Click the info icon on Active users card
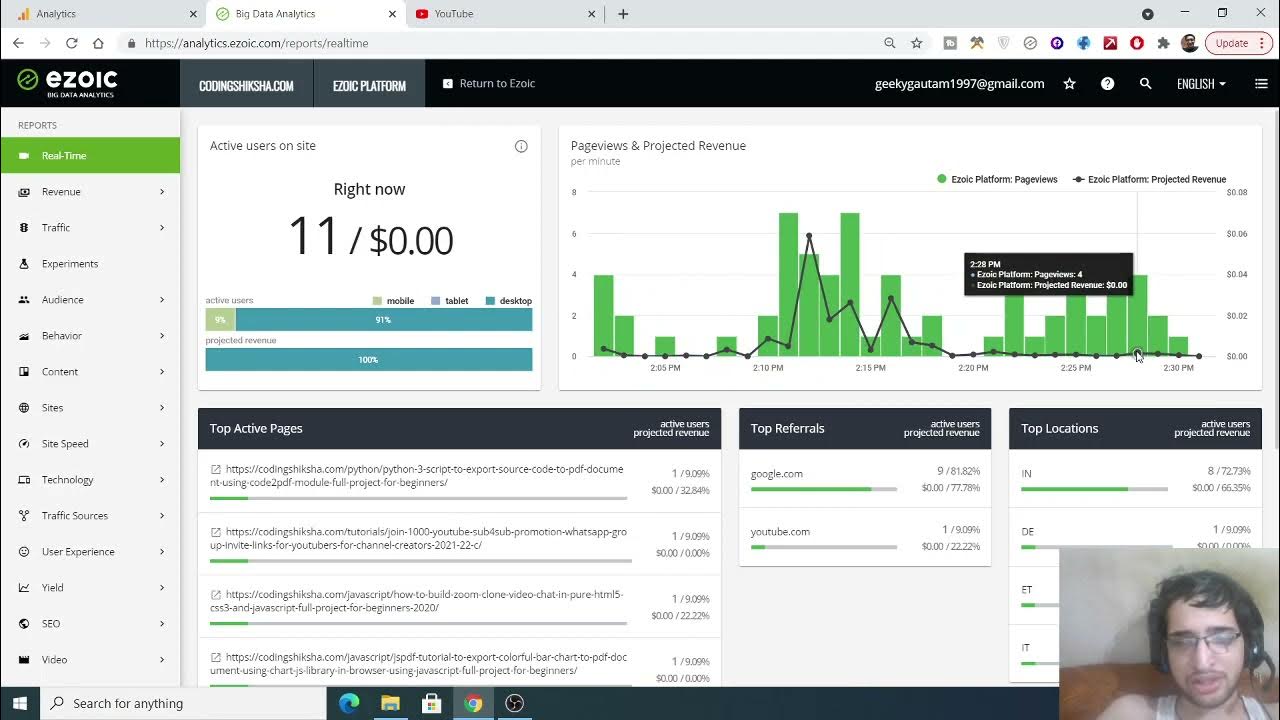 [x=521, y=146]
